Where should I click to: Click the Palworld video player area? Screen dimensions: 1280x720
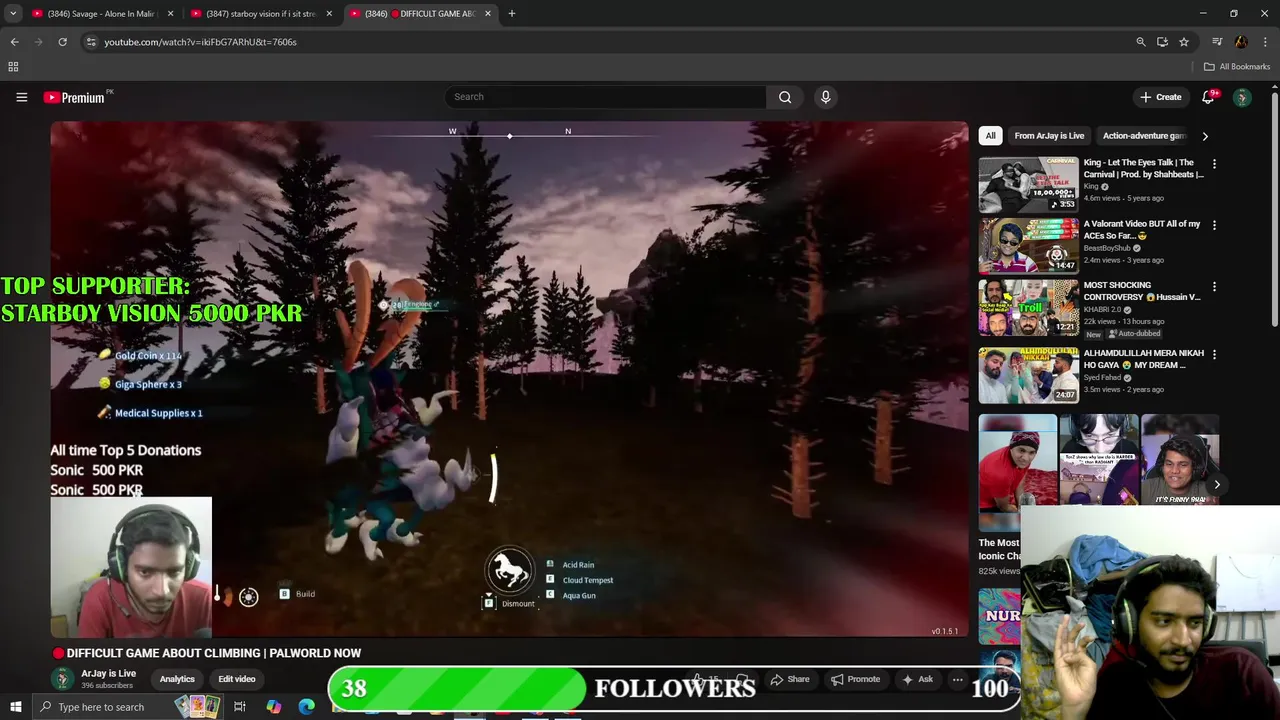[509, 379]
